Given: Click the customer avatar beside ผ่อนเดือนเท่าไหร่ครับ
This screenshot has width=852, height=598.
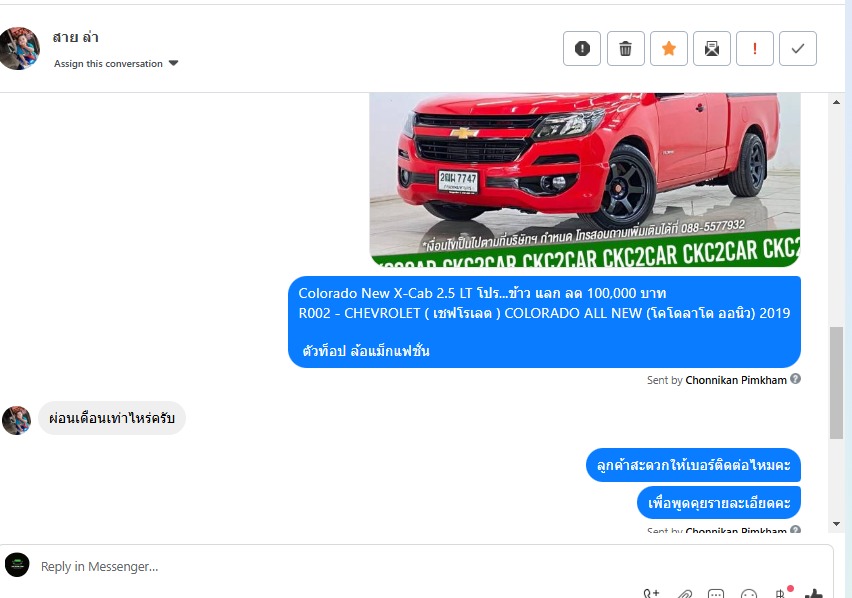Looking at the screenshot, I should pyautogui.click(x=16, y=420).
